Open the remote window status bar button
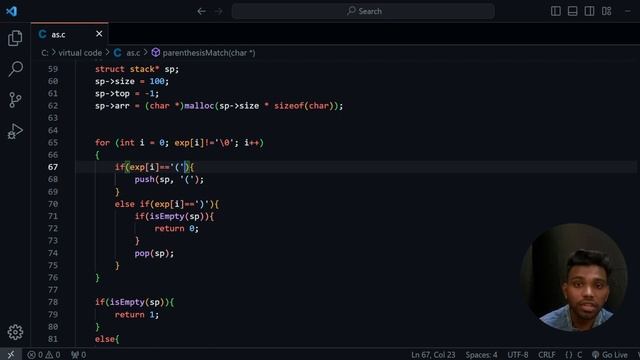This screenshot has height=360, width=640. coord(11,355)
